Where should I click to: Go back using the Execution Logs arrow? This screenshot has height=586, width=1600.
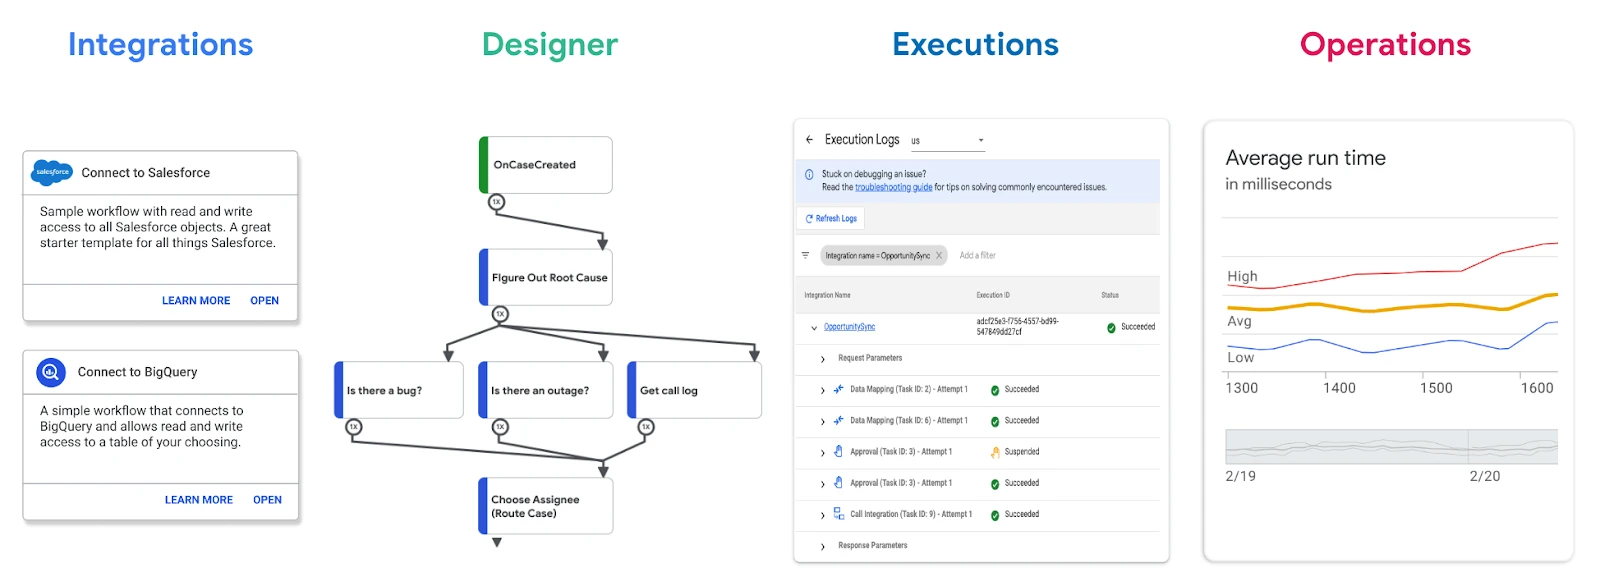click(809, 140)
